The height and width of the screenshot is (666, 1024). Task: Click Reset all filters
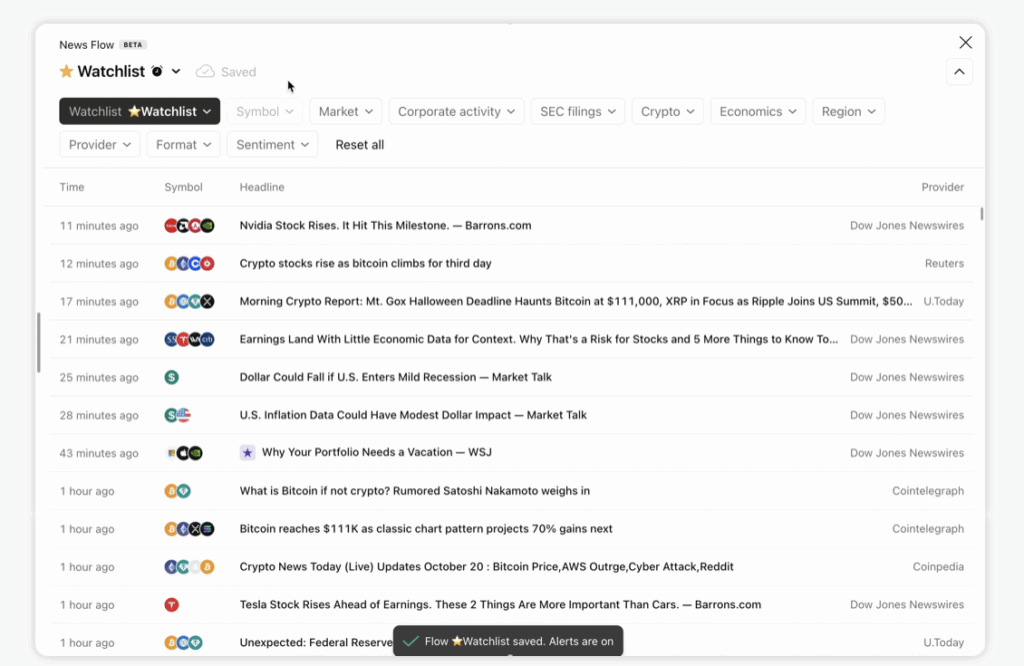click(x=360, y=145)
